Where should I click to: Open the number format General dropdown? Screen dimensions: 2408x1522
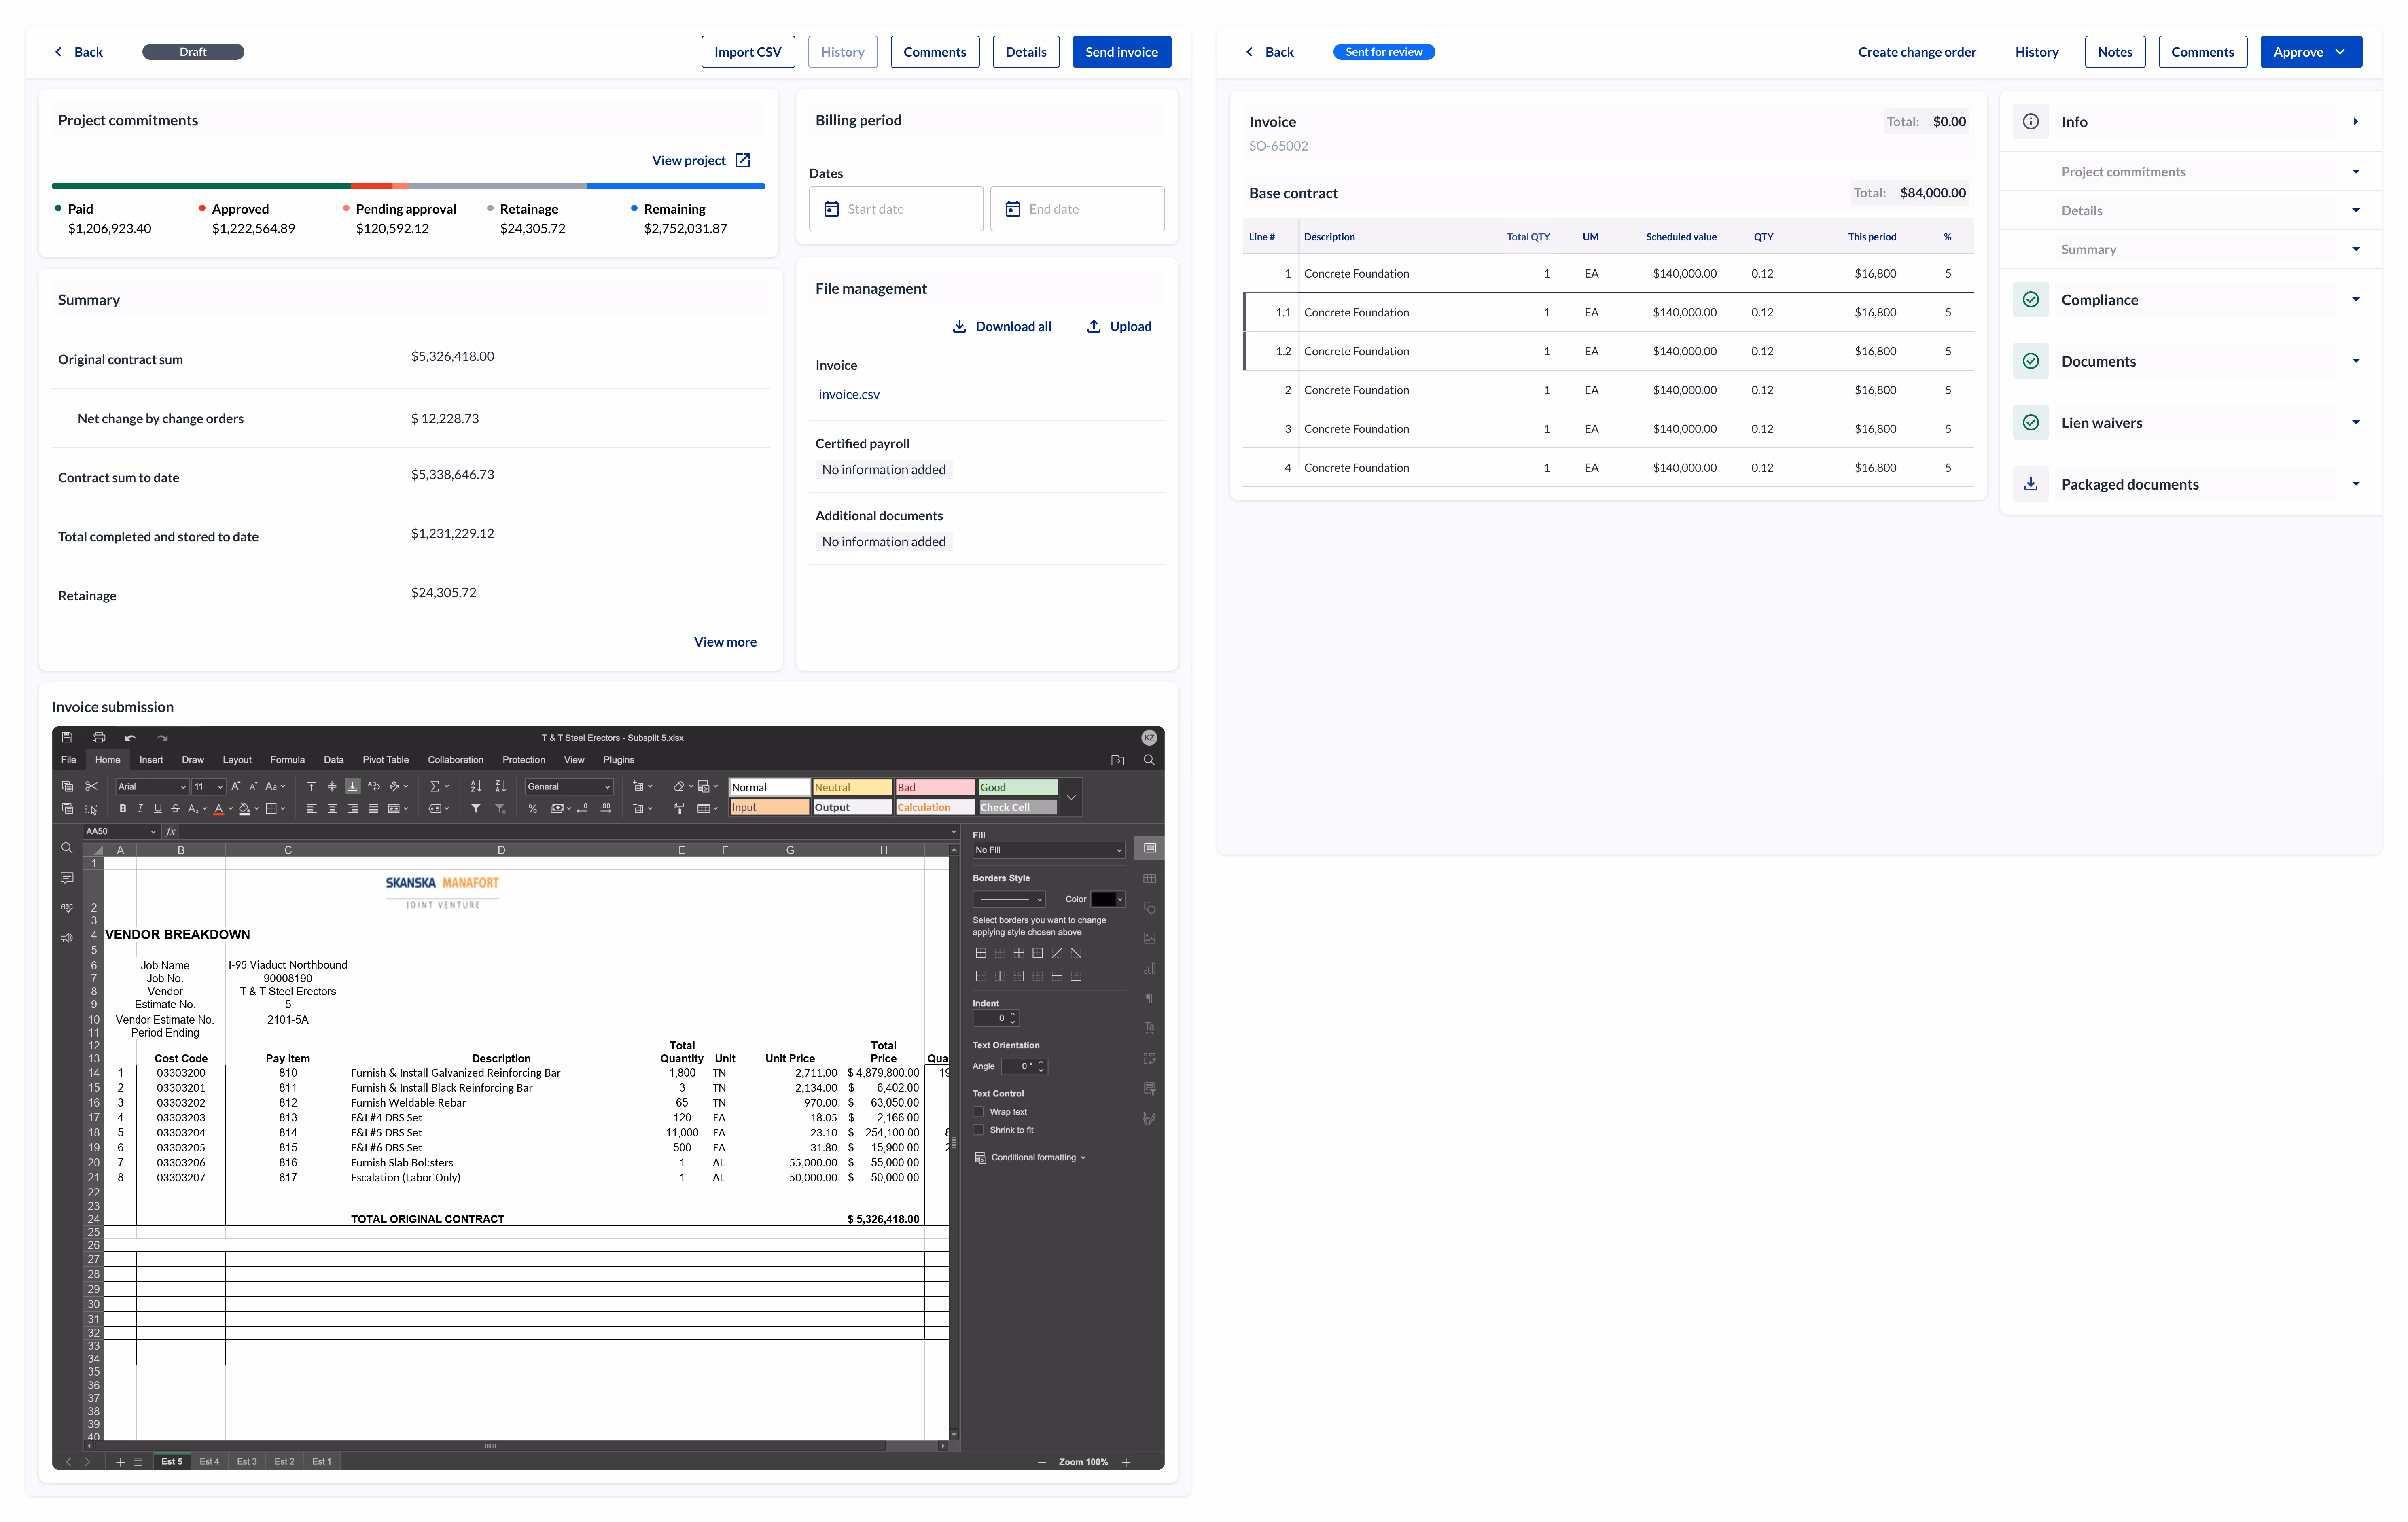coord(568,786)
